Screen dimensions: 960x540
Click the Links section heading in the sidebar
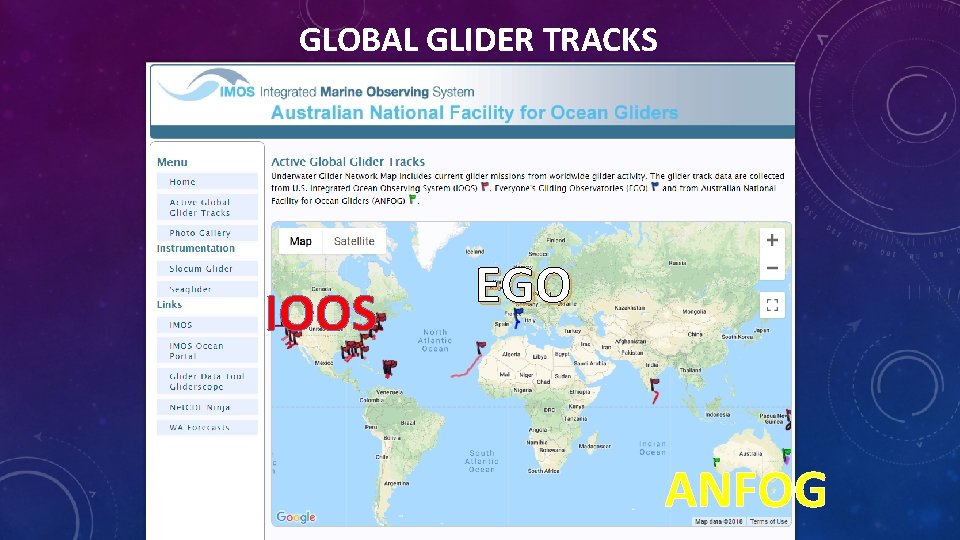click(169, 304)
